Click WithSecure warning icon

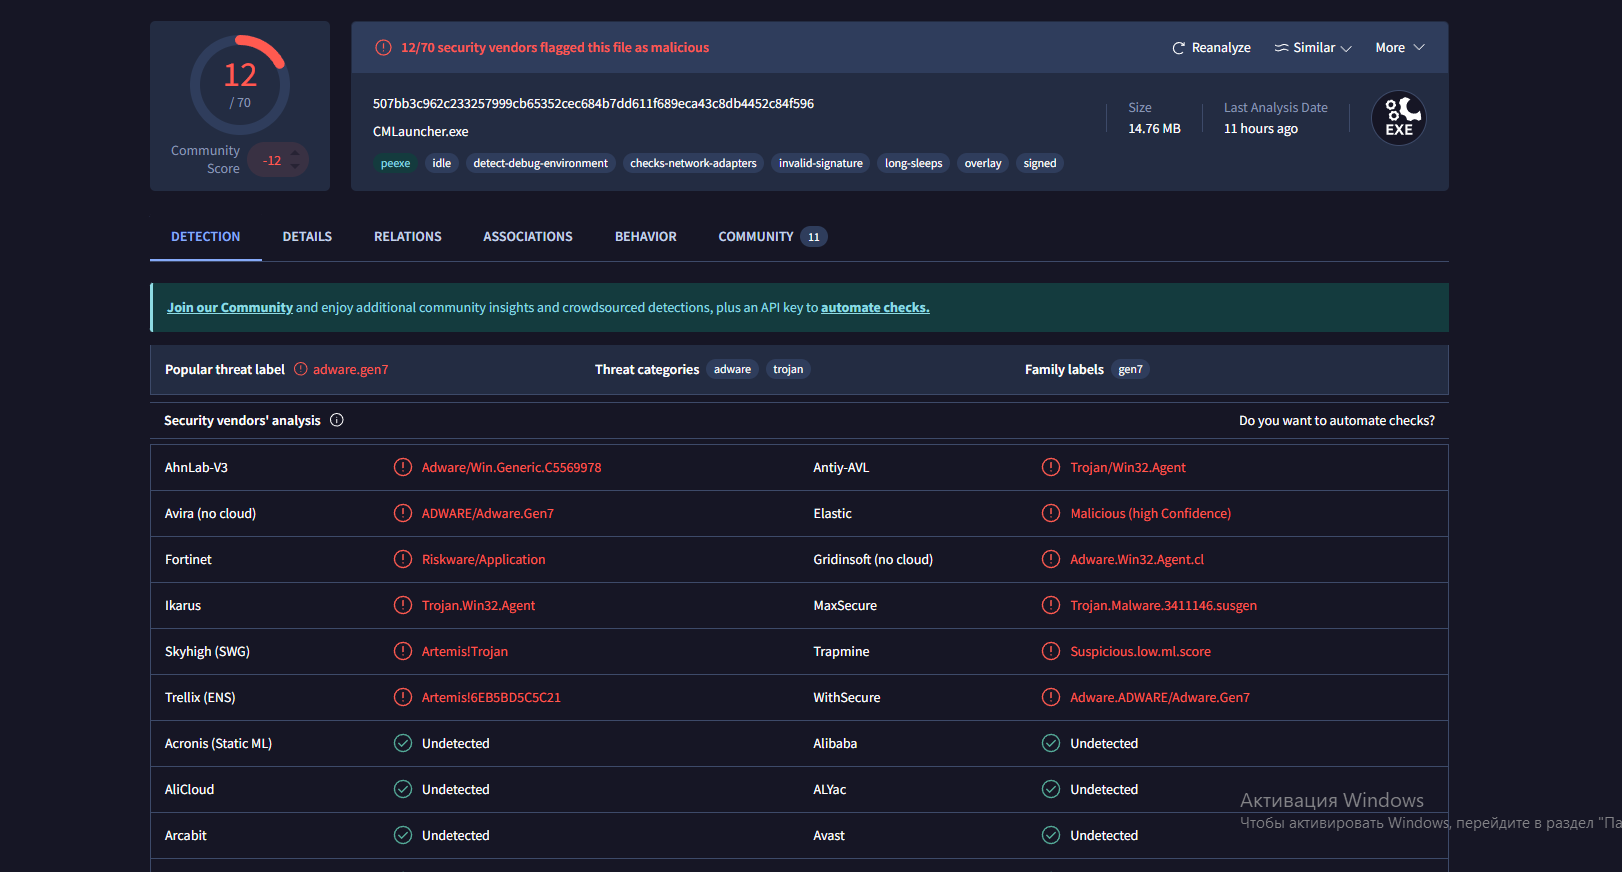pyautogui.click(x=1051, y=697)
